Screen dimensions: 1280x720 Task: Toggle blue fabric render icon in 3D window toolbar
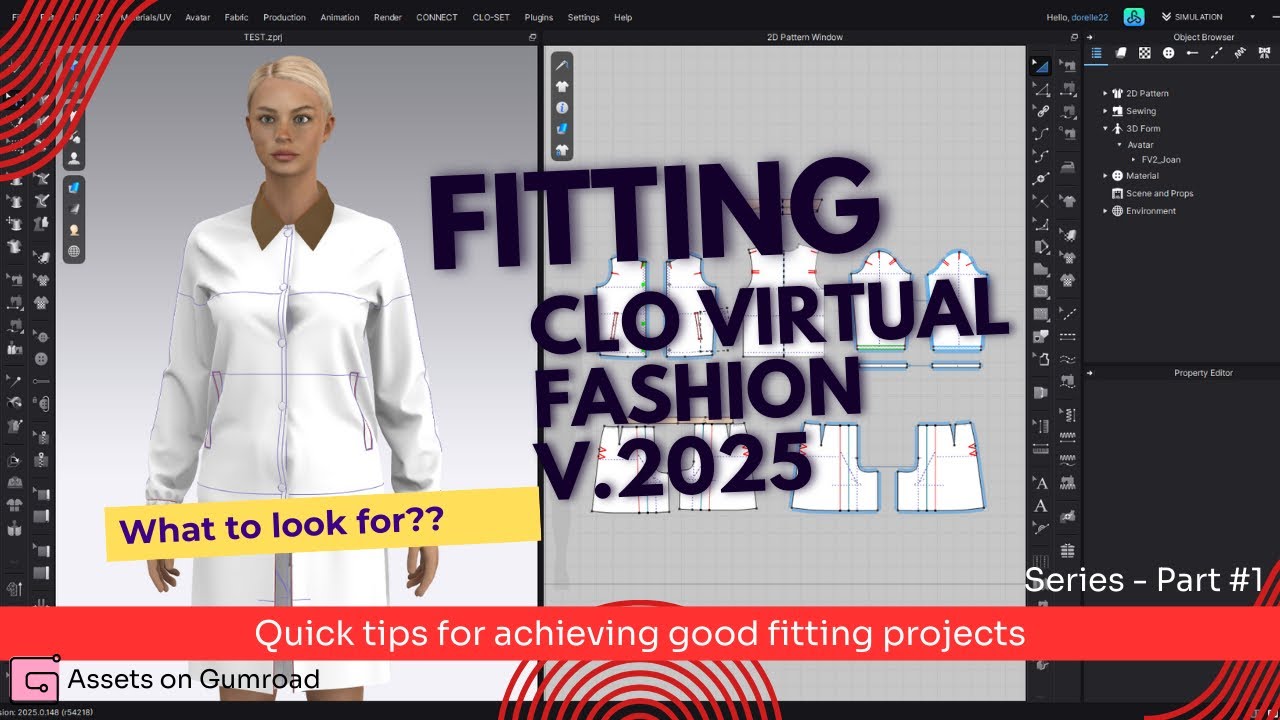click(x=74, y=187)
